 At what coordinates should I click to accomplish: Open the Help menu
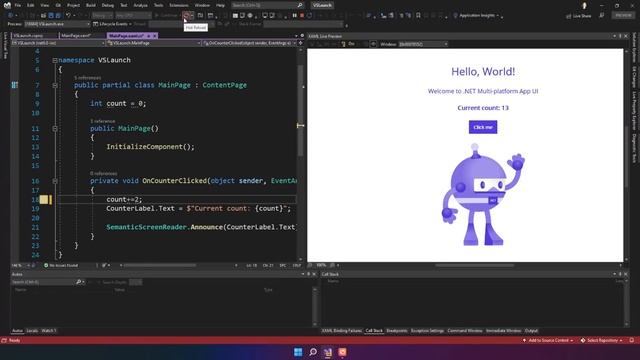[220, 5]
